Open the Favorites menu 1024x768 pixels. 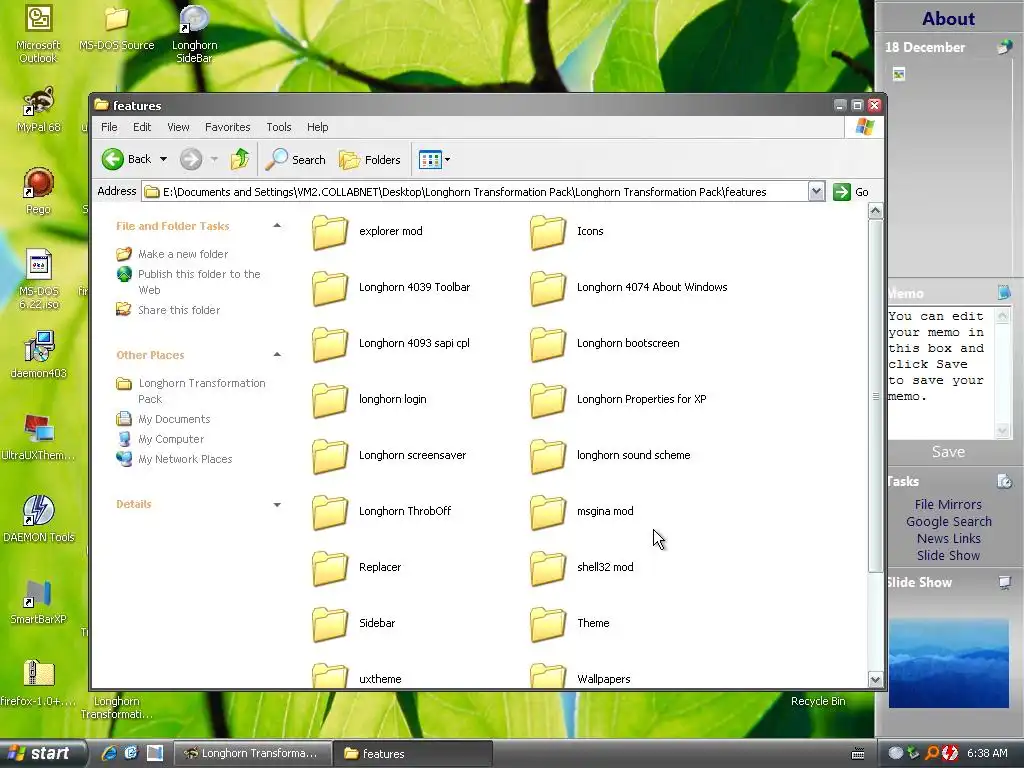tap(227, 127)
